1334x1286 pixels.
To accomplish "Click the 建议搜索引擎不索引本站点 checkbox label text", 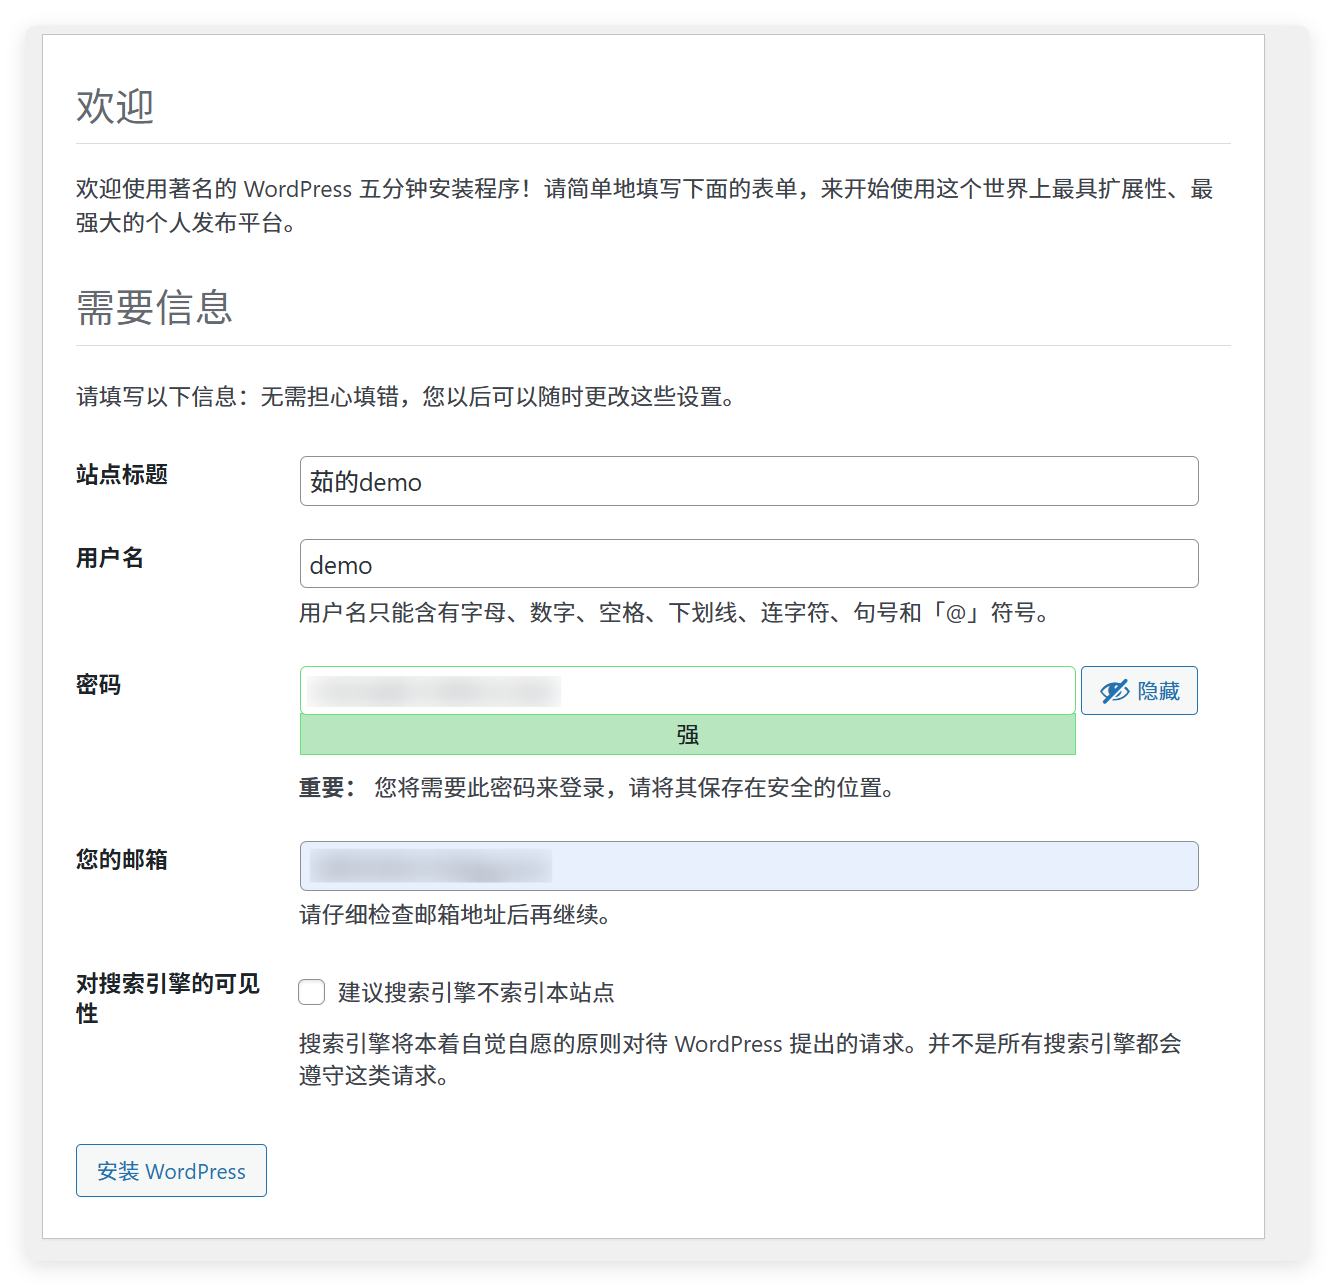I will (476, 992).
